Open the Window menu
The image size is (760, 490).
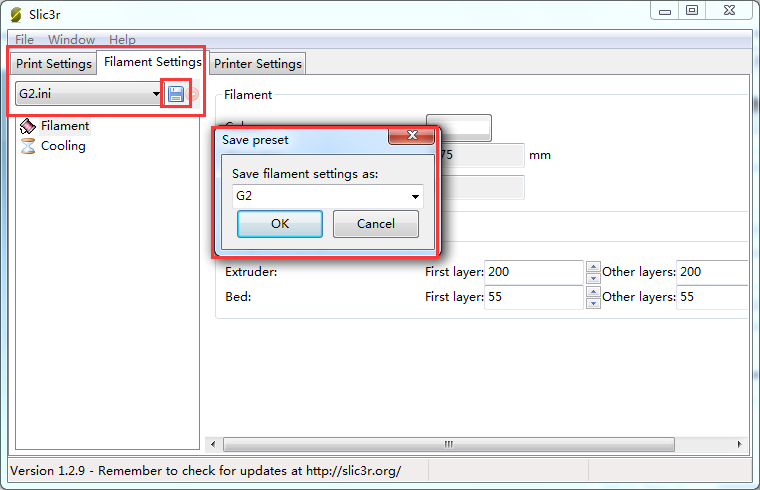pyautogui.click(x=71, y=40)
